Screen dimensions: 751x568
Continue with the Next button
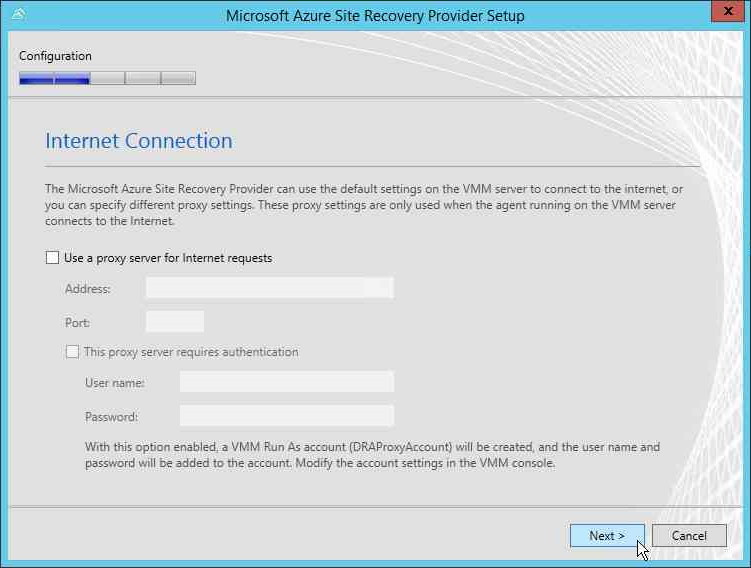[607, 535]
